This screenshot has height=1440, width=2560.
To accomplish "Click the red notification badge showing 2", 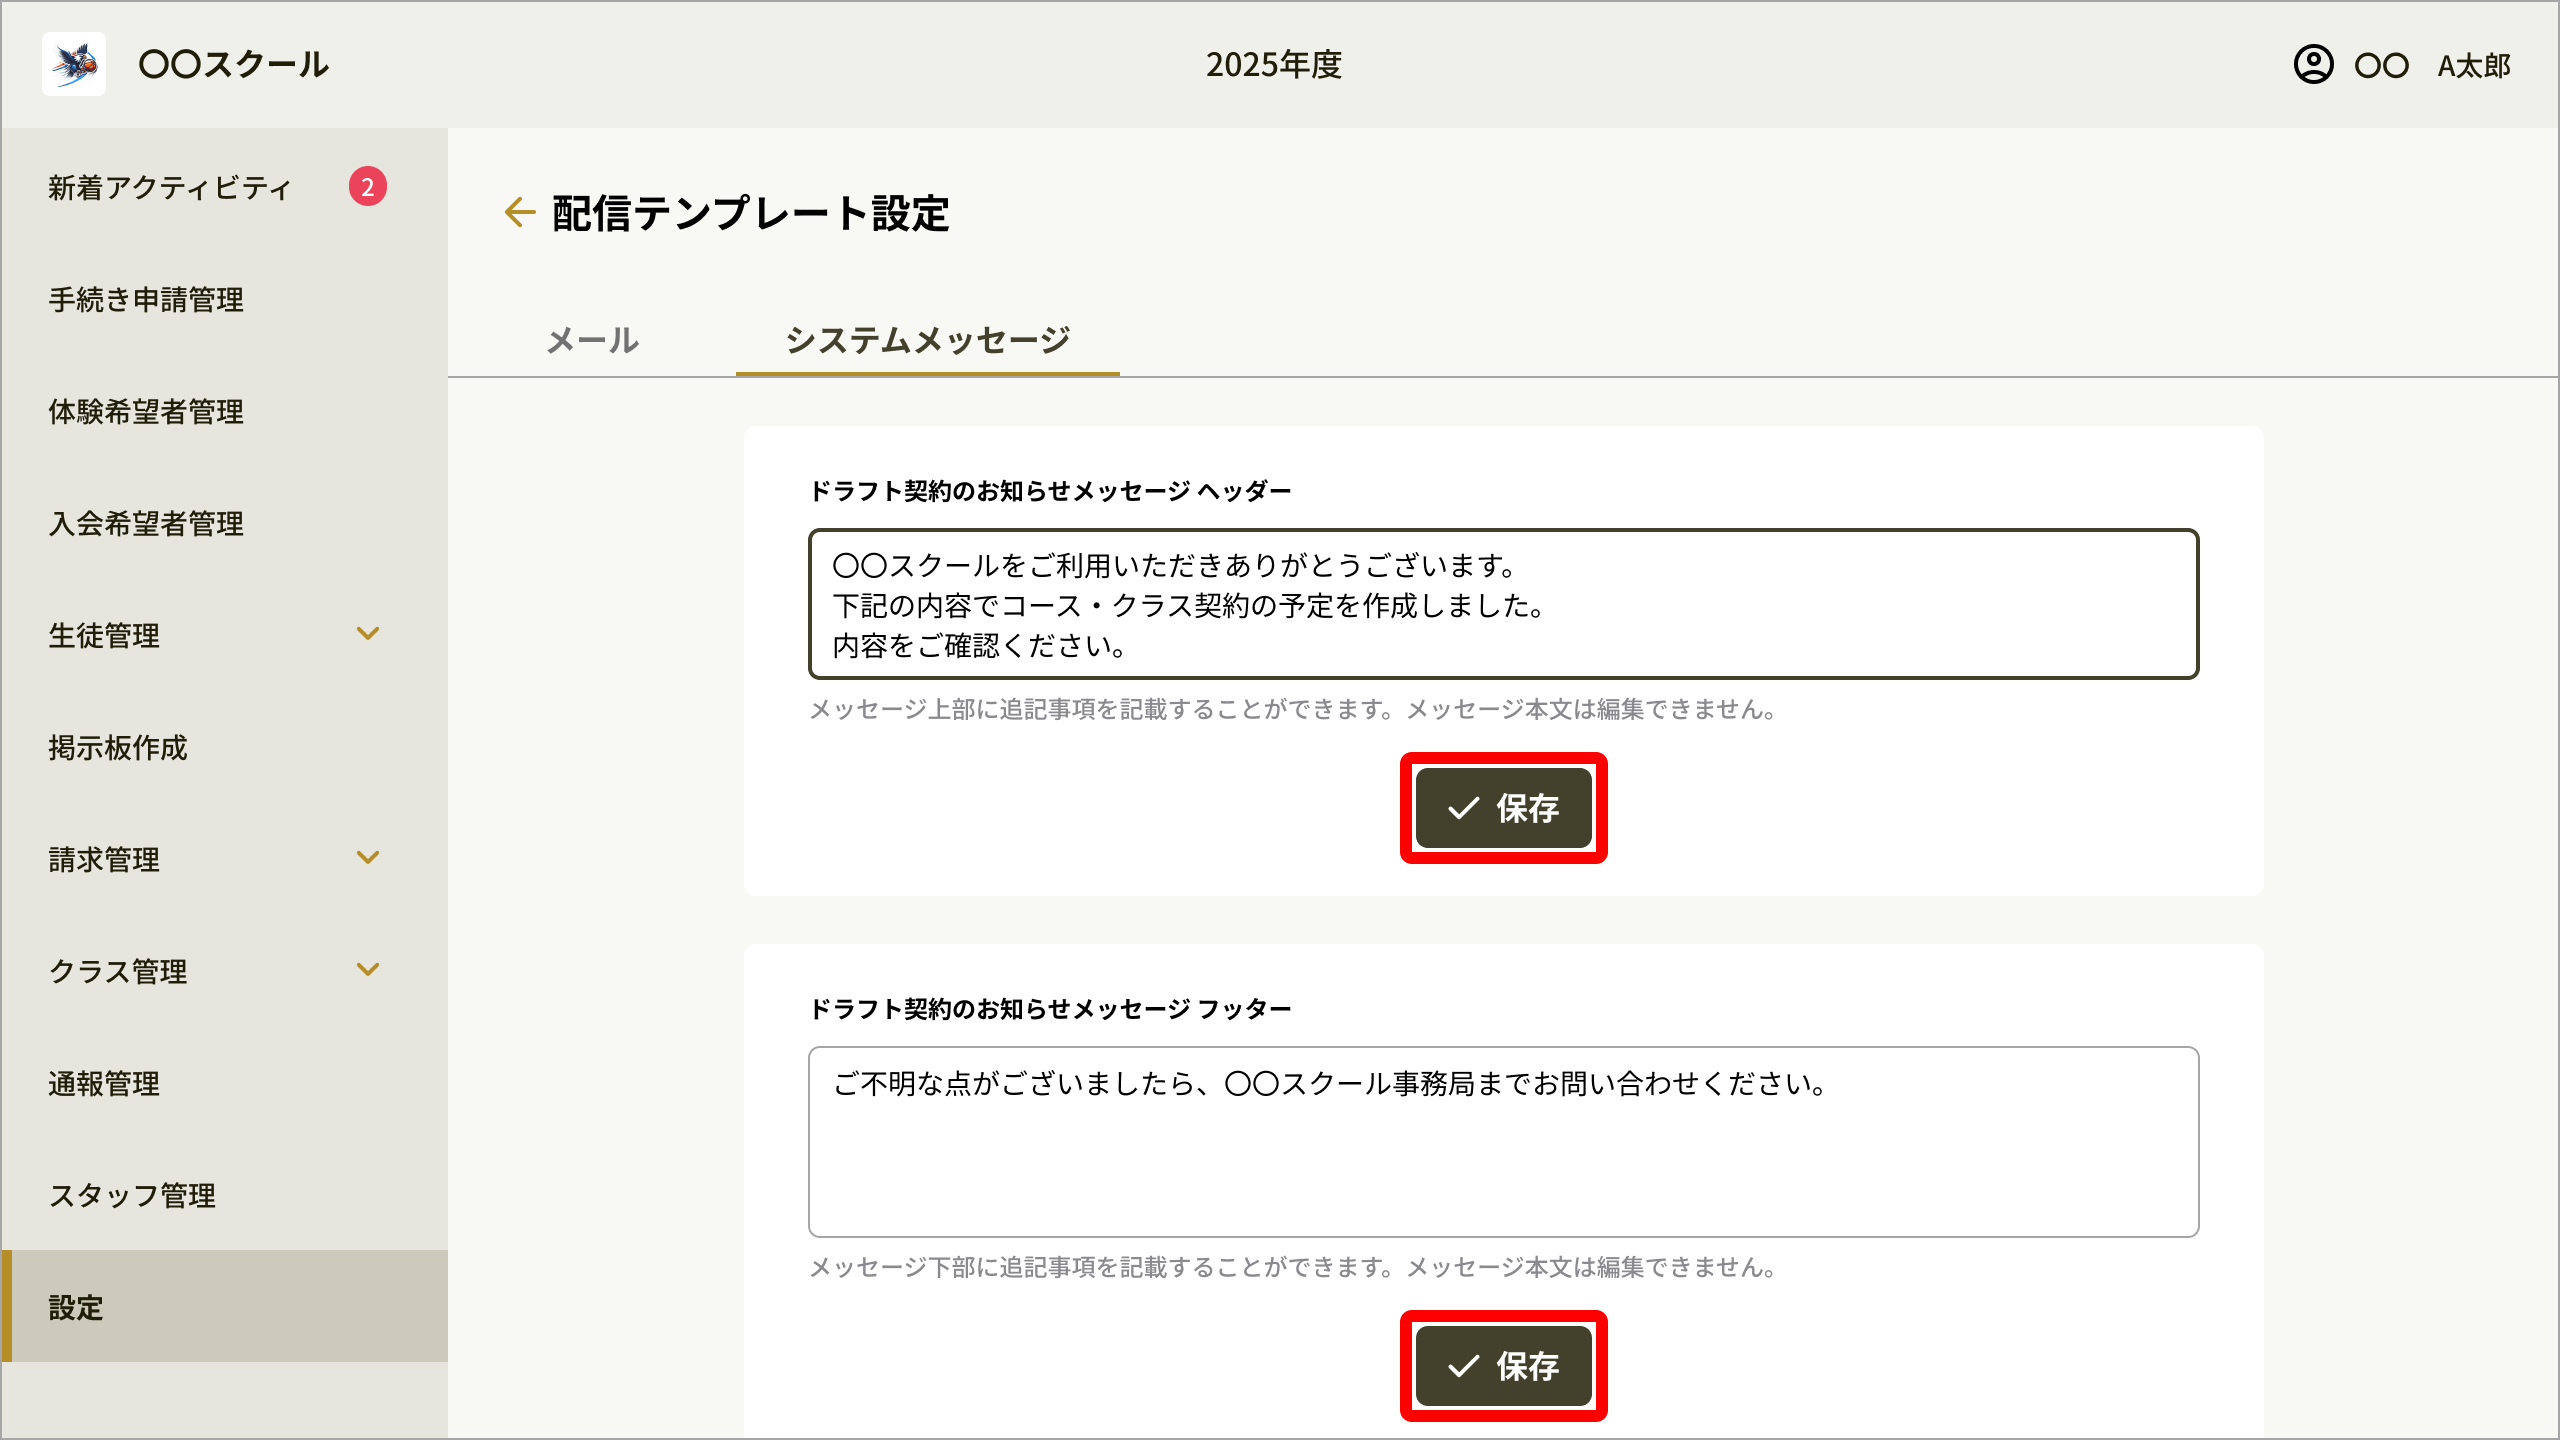I will click(x=368, y=187).
